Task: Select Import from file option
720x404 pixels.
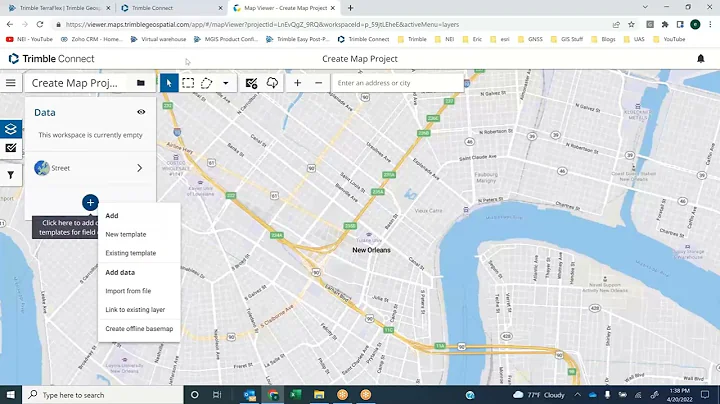Action: coord(128,291)
